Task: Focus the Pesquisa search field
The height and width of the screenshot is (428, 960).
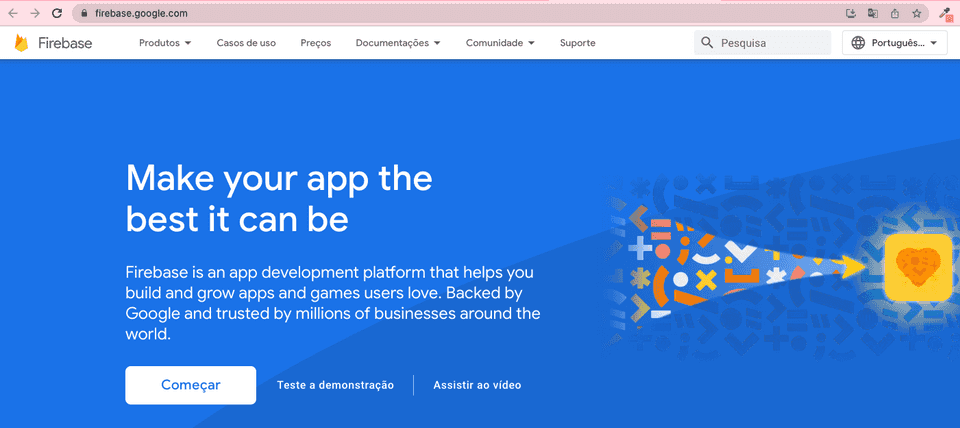Action: coord(763,43)
